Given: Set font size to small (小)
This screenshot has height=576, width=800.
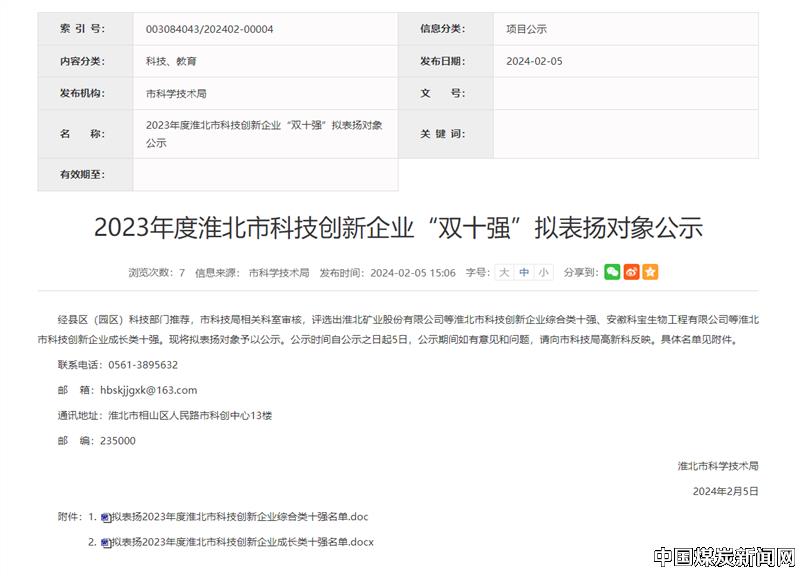Looking at the screenshot, I should click(542, 272).
